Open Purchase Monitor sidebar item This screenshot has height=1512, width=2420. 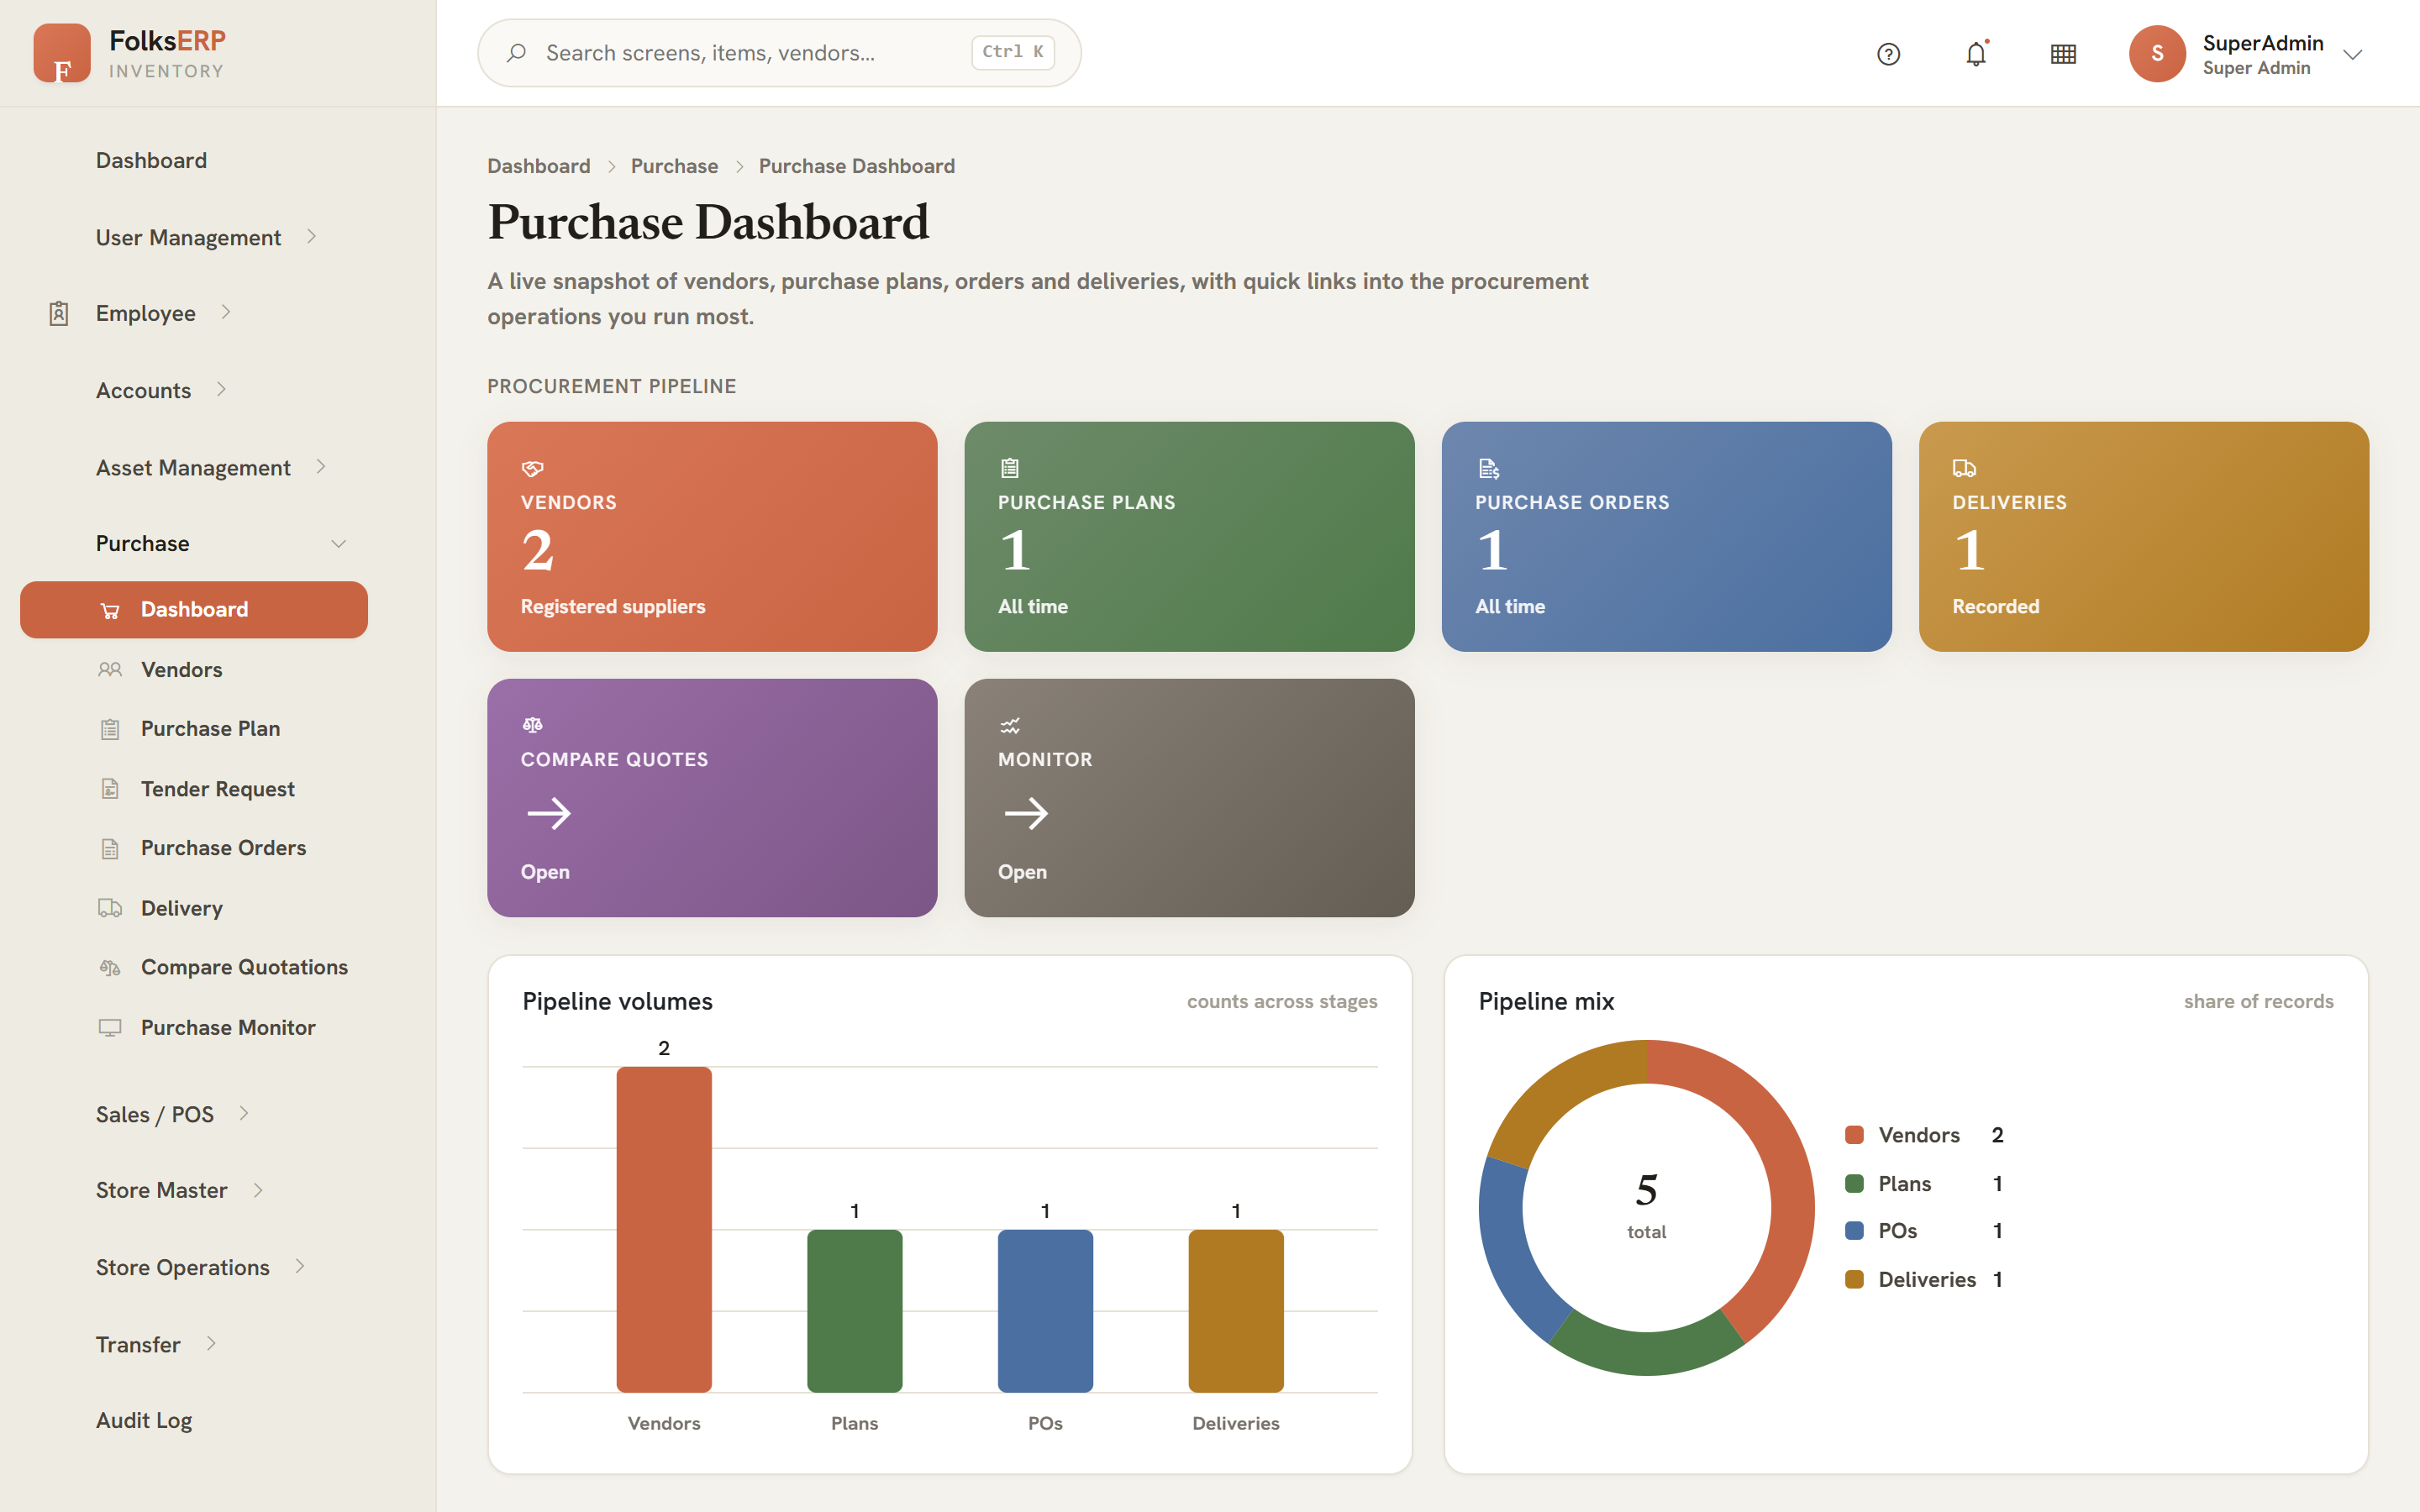pyautogui.click(x=194, y=1027)
